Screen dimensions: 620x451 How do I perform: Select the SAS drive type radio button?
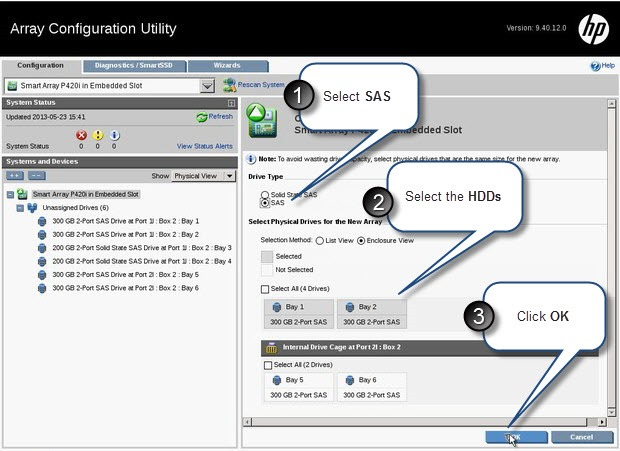tap(265, 203)
